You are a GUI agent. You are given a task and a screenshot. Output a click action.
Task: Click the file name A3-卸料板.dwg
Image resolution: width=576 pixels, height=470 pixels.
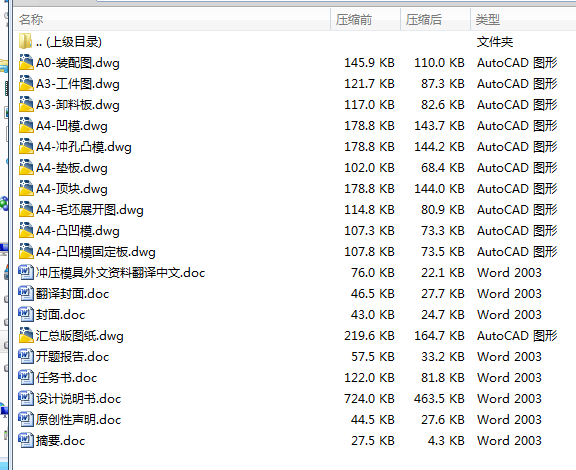coord(78,105)
